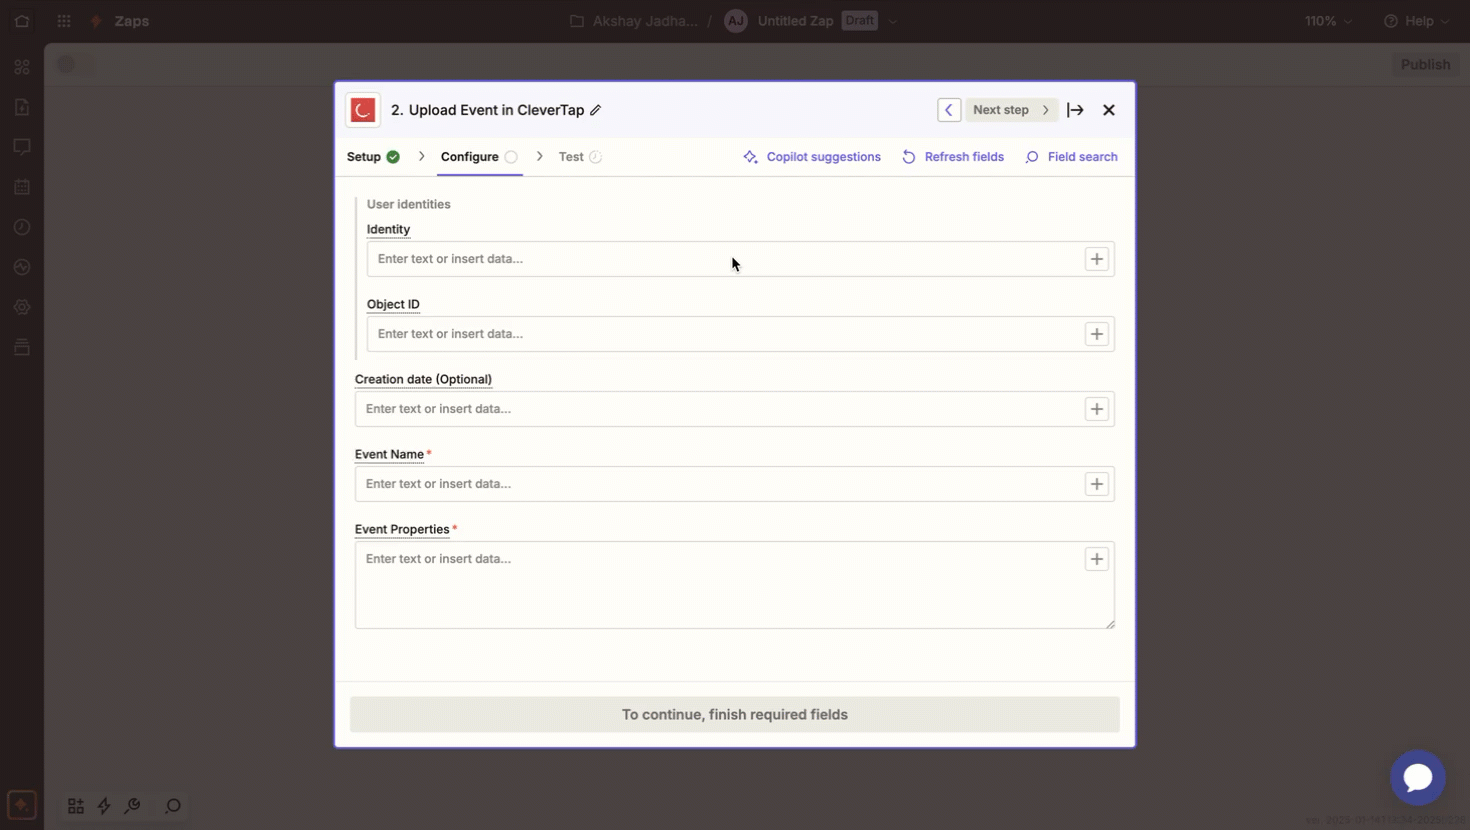This screenshot has width=1470, height=830.
Task: Click the Next step button
Action: tap(1011, 110)
